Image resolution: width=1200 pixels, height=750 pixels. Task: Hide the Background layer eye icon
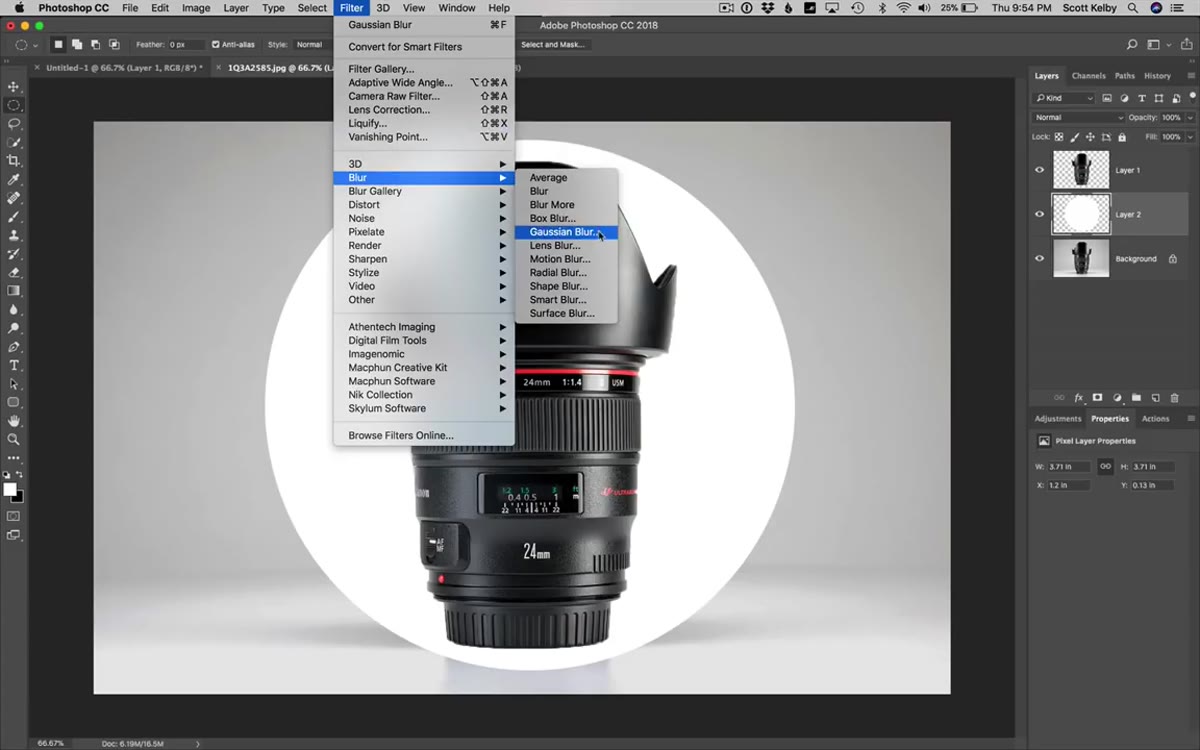coord(1040,258)
